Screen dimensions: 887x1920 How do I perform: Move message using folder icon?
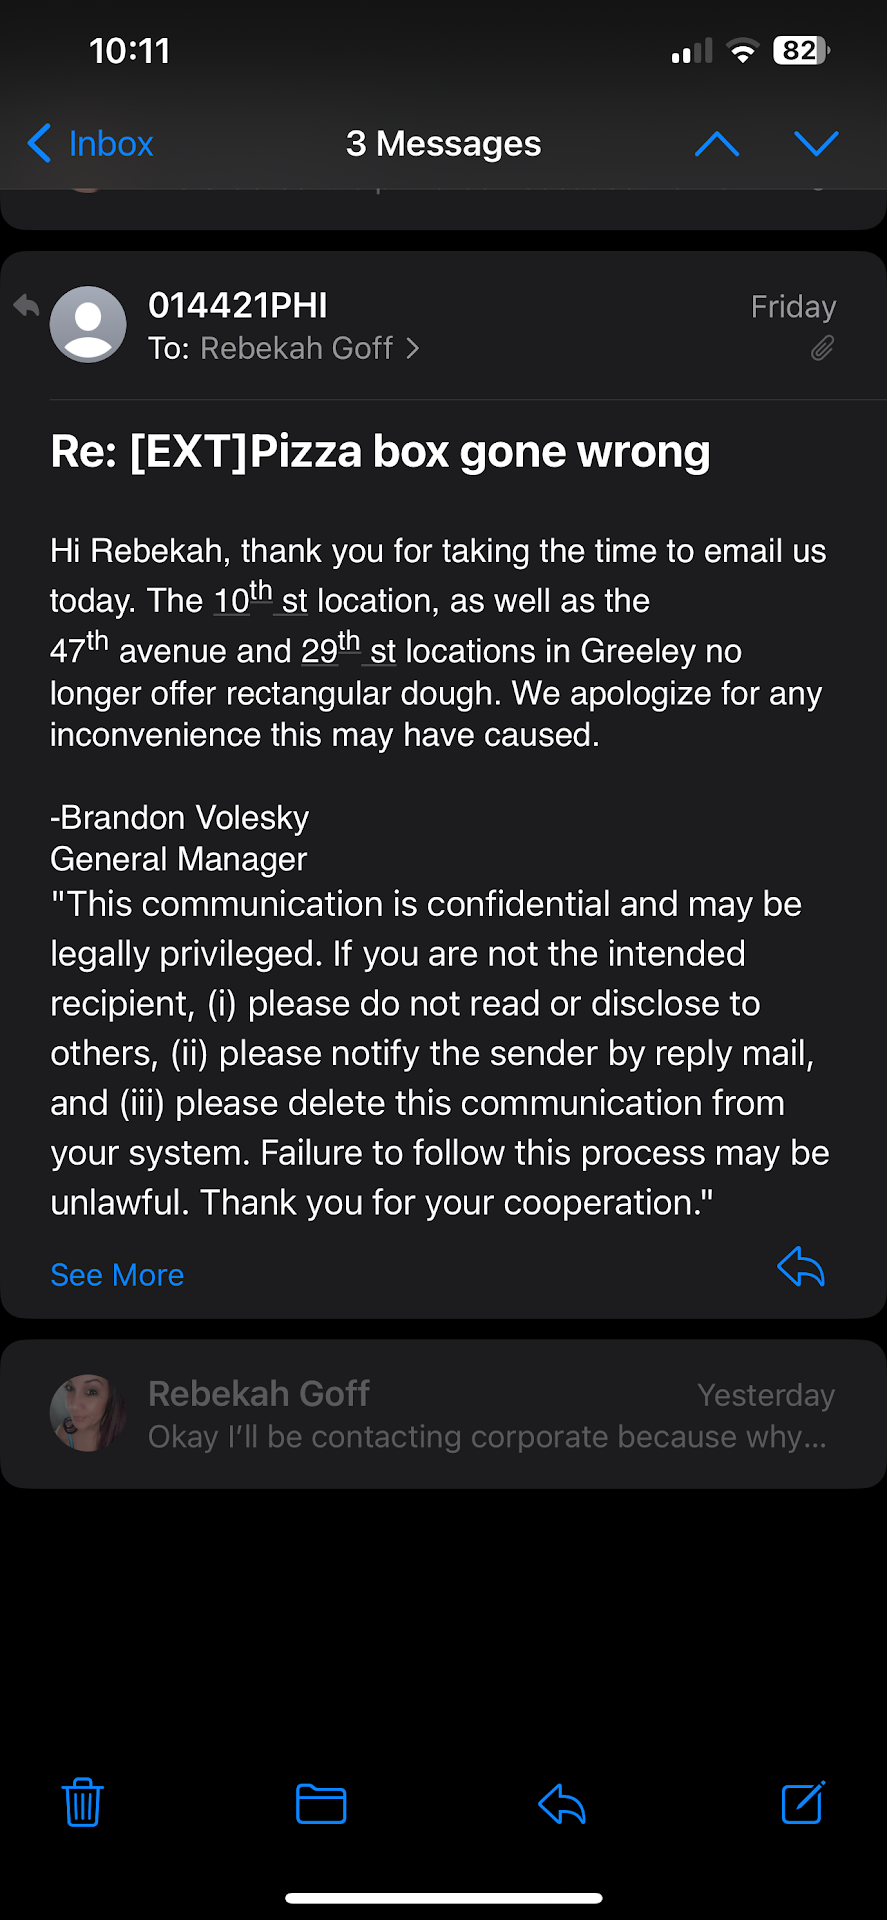(x=321, y=1803)
